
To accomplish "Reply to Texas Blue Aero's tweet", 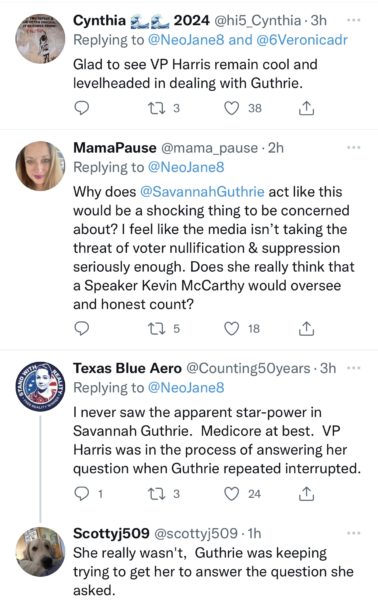I will click(81, 494).
